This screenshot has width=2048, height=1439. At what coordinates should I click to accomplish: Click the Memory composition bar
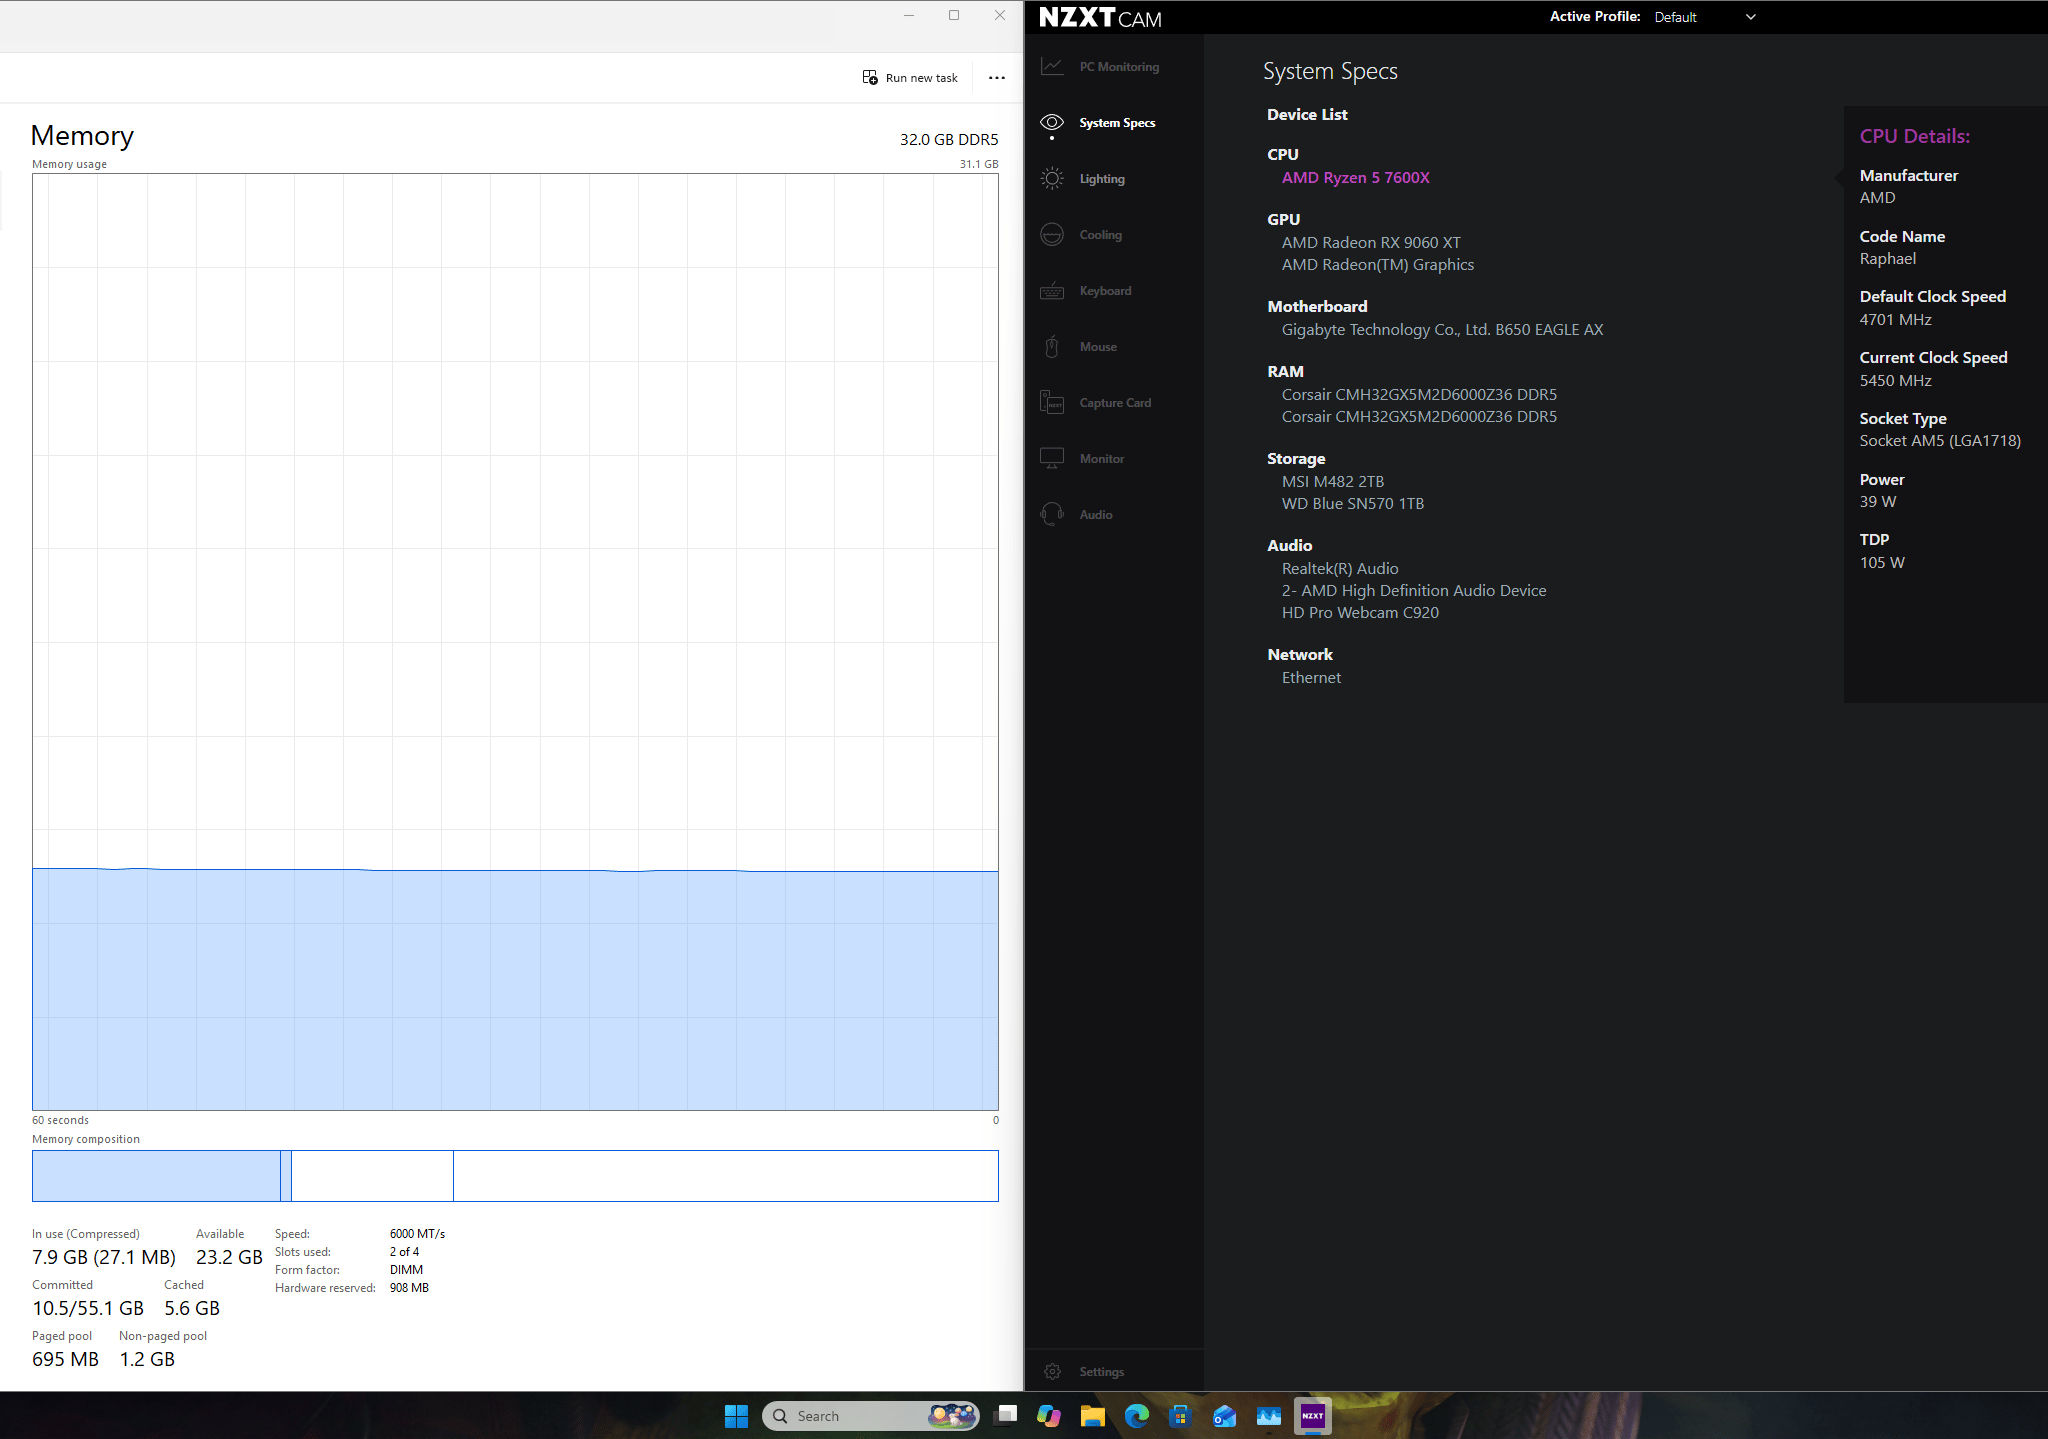click(515, 1176)
